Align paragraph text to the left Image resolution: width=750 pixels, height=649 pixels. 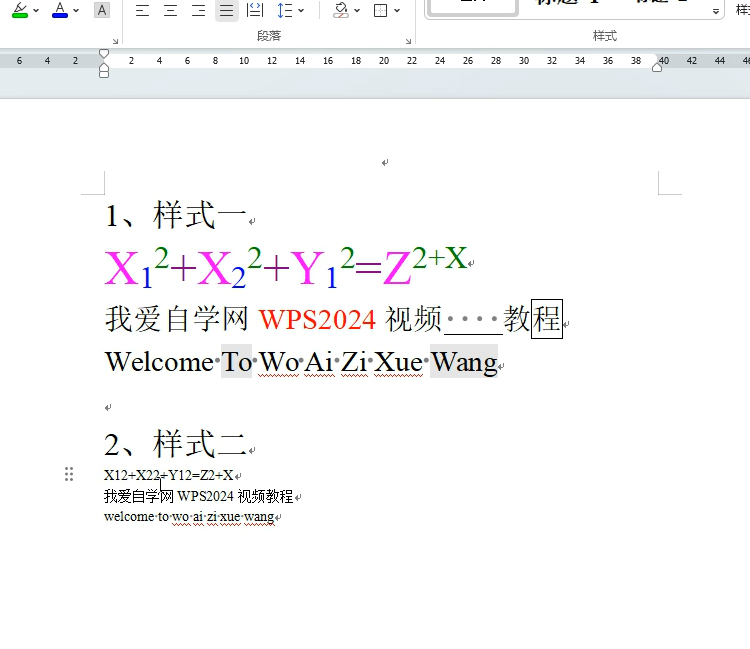click(x=142, y=10)
